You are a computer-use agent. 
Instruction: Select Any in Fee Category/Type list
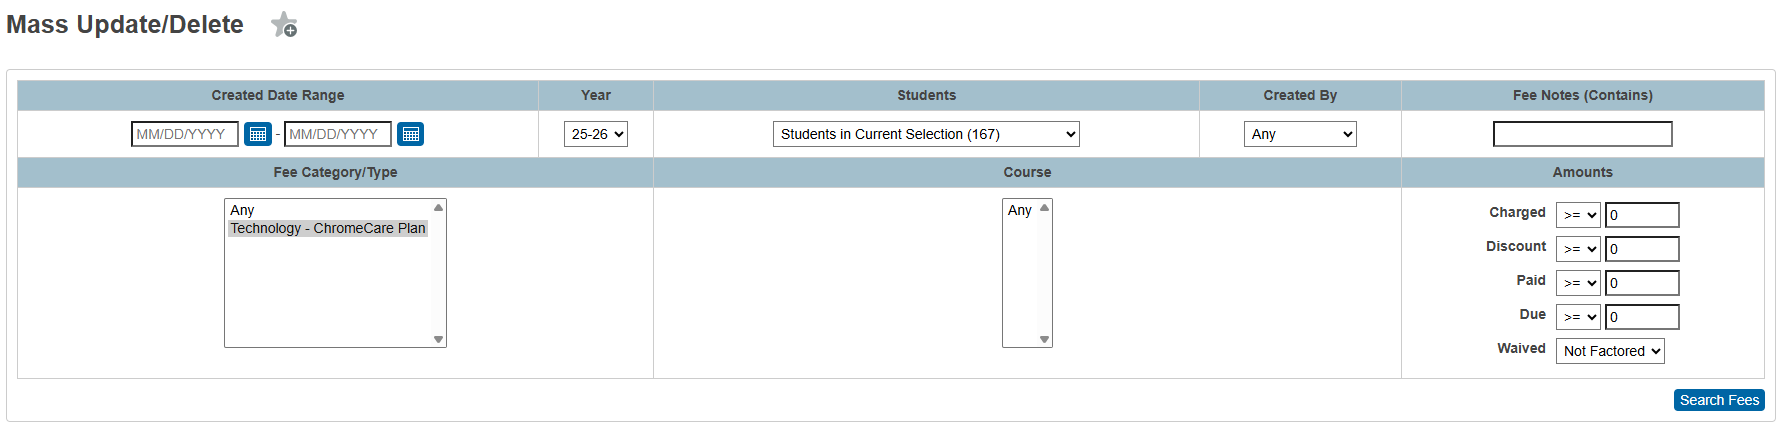click(x=243, y=210)
